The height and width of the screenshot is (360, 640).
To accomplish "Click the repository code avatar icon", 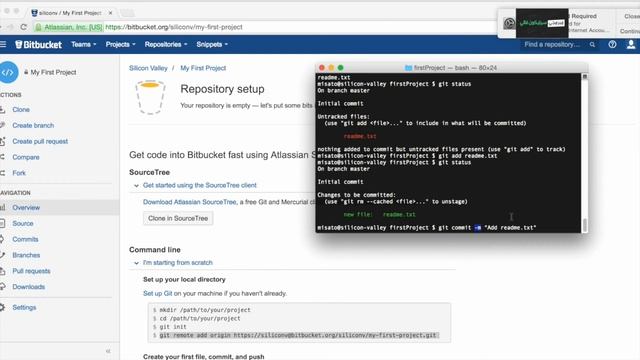I will coord(8,72).
